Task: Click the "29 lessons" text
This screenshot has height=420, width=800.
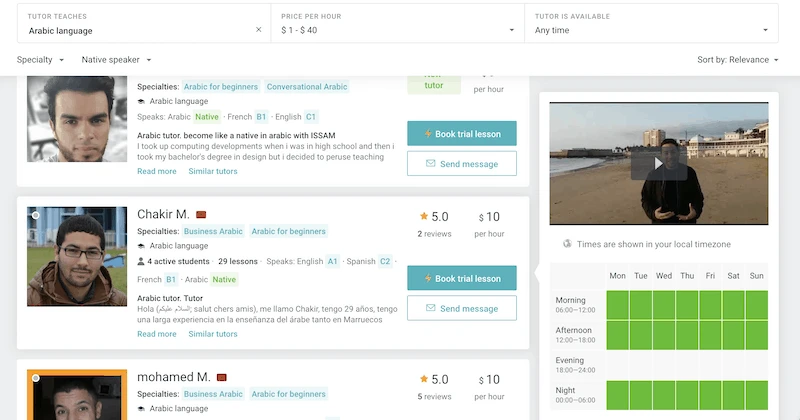Action: pos(238,261)
